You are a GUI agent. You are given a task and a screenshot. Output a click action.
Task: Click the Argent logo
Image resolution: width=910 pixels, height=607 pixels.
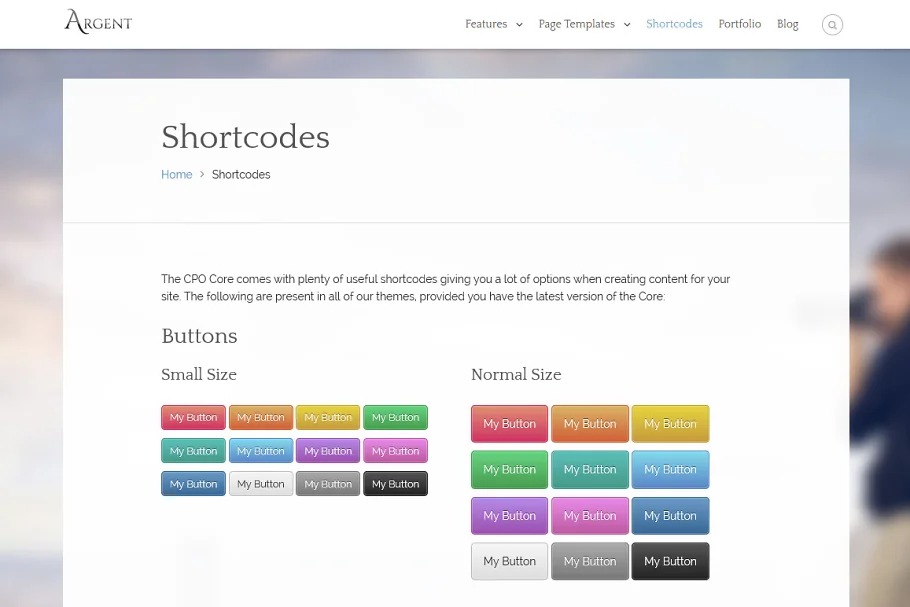tap(98, 22)
